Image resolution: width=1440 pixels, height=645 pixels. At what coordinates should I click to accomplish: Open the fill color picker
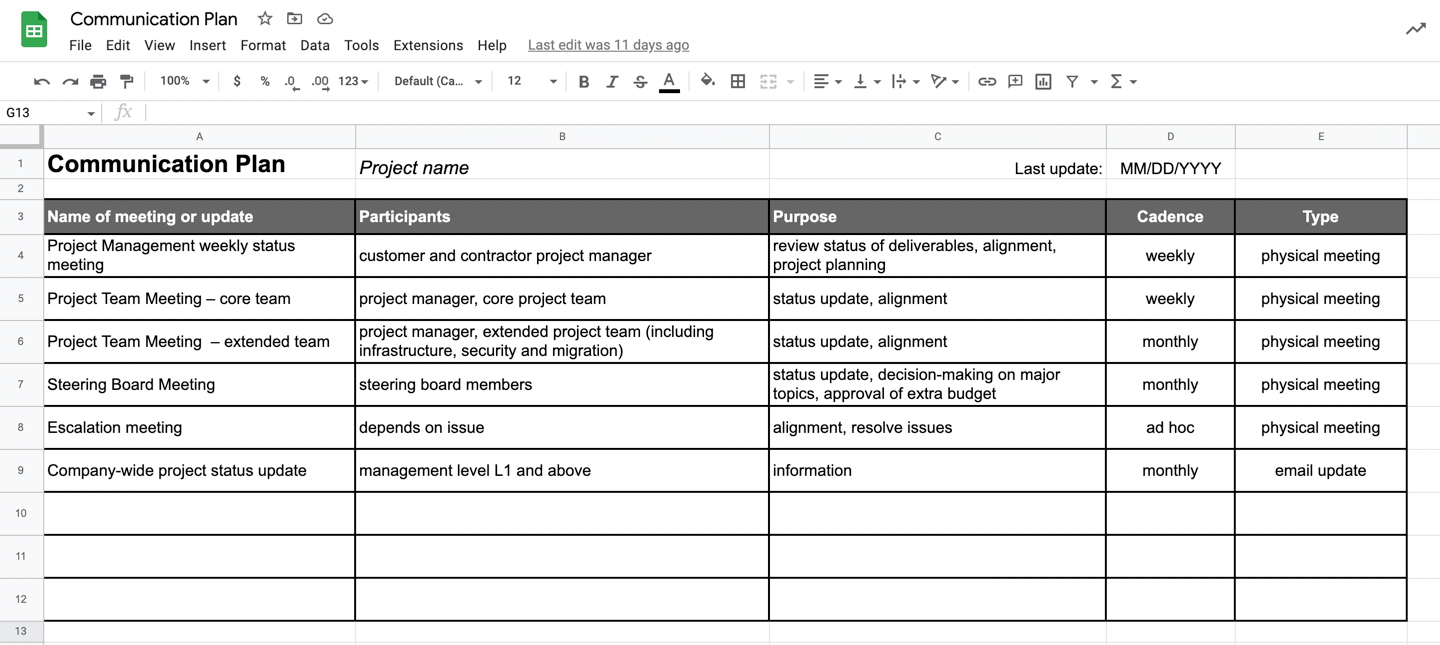pos(707,82)
